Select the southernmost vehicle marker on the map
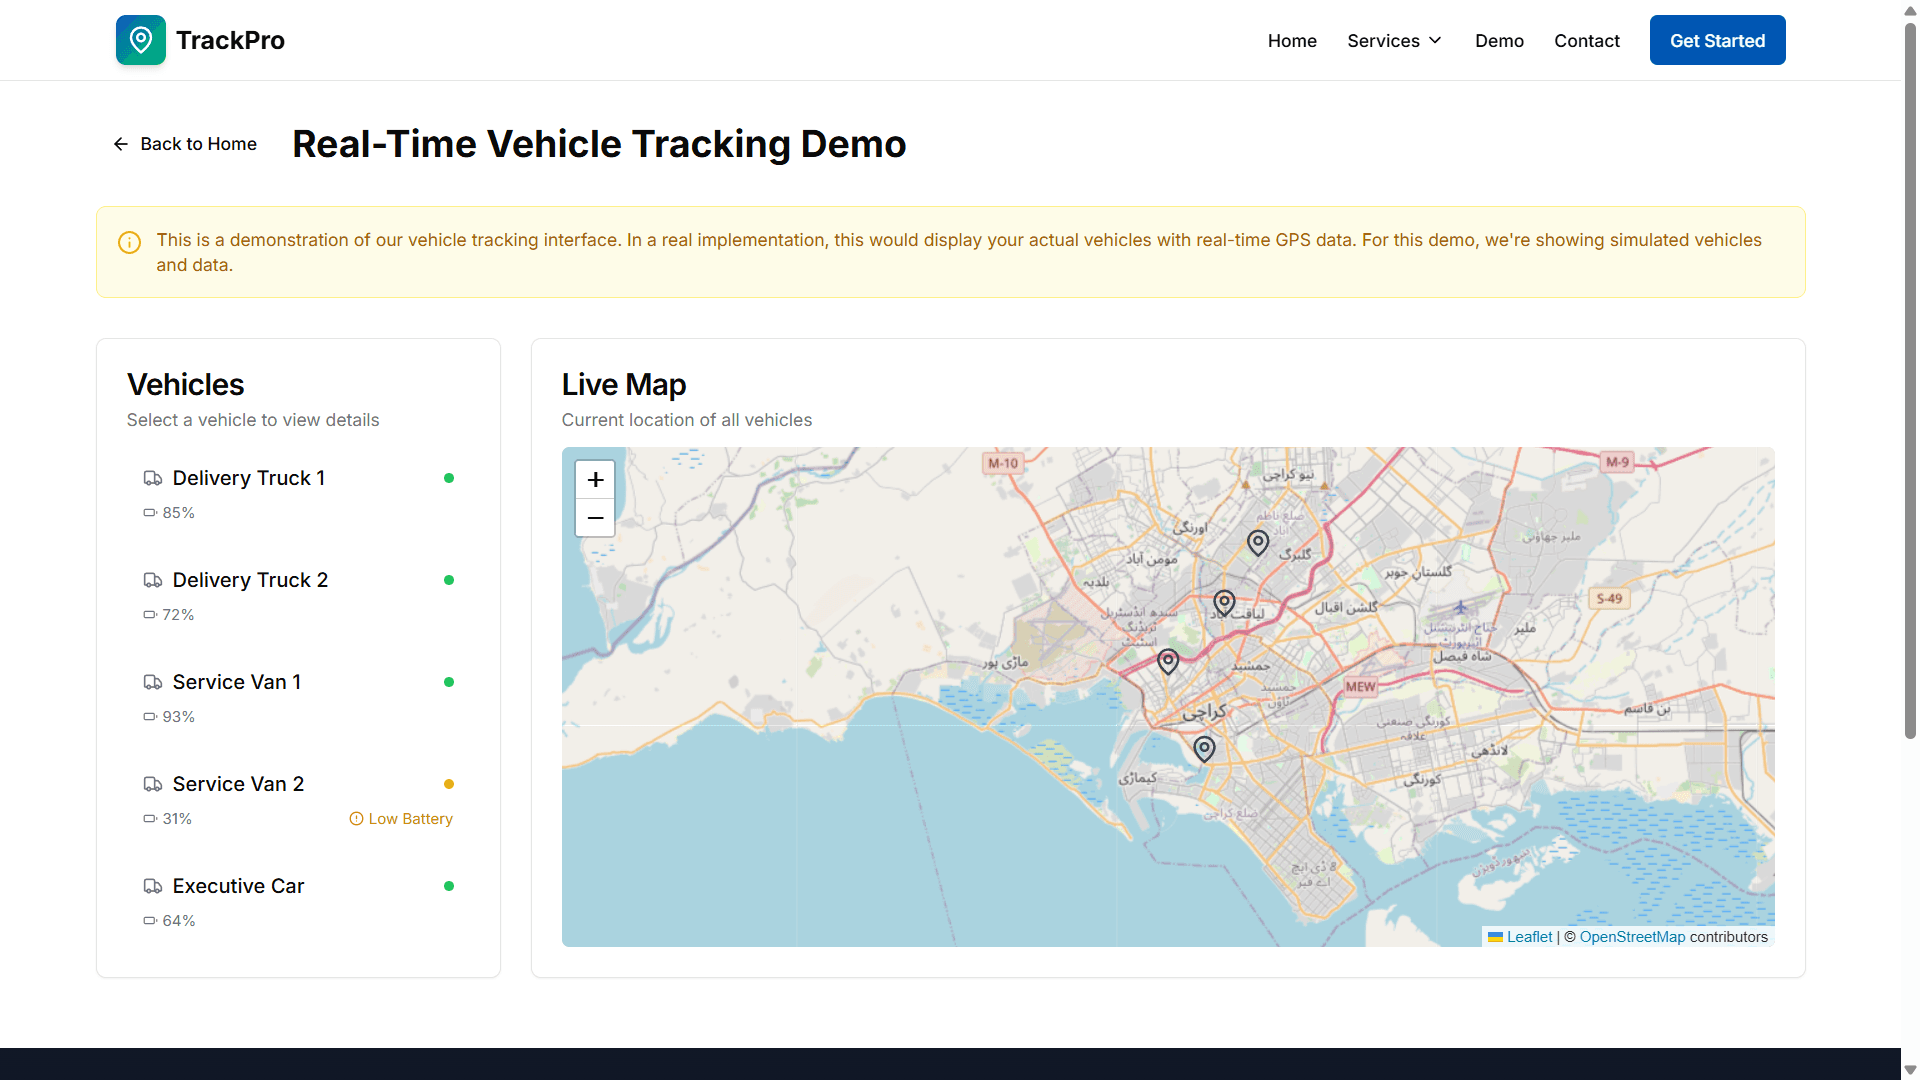The width and height of the screenshot is (1920, 1080). 1205,749
